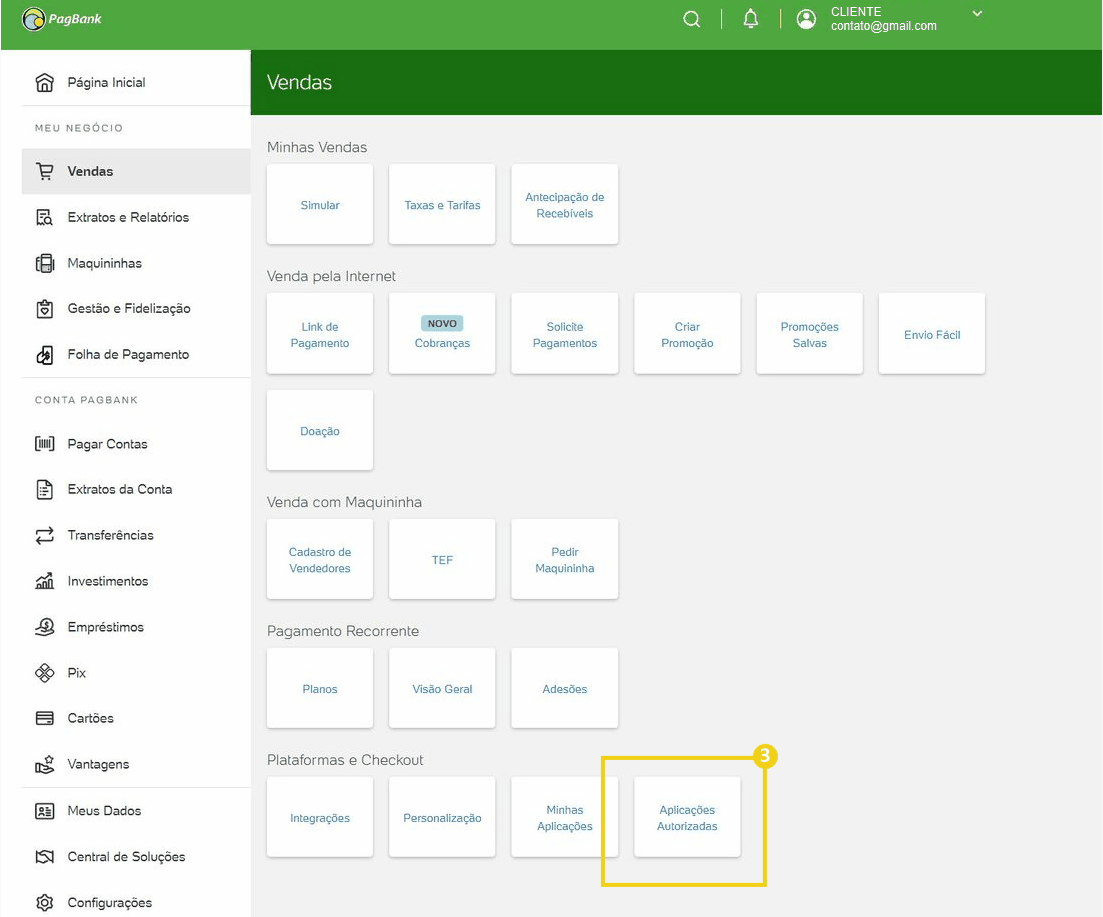The height and width of the screenshot is (917, 1103).
Task: Open the Solicite Pagamentos card
Action: (x=565, y=334)
